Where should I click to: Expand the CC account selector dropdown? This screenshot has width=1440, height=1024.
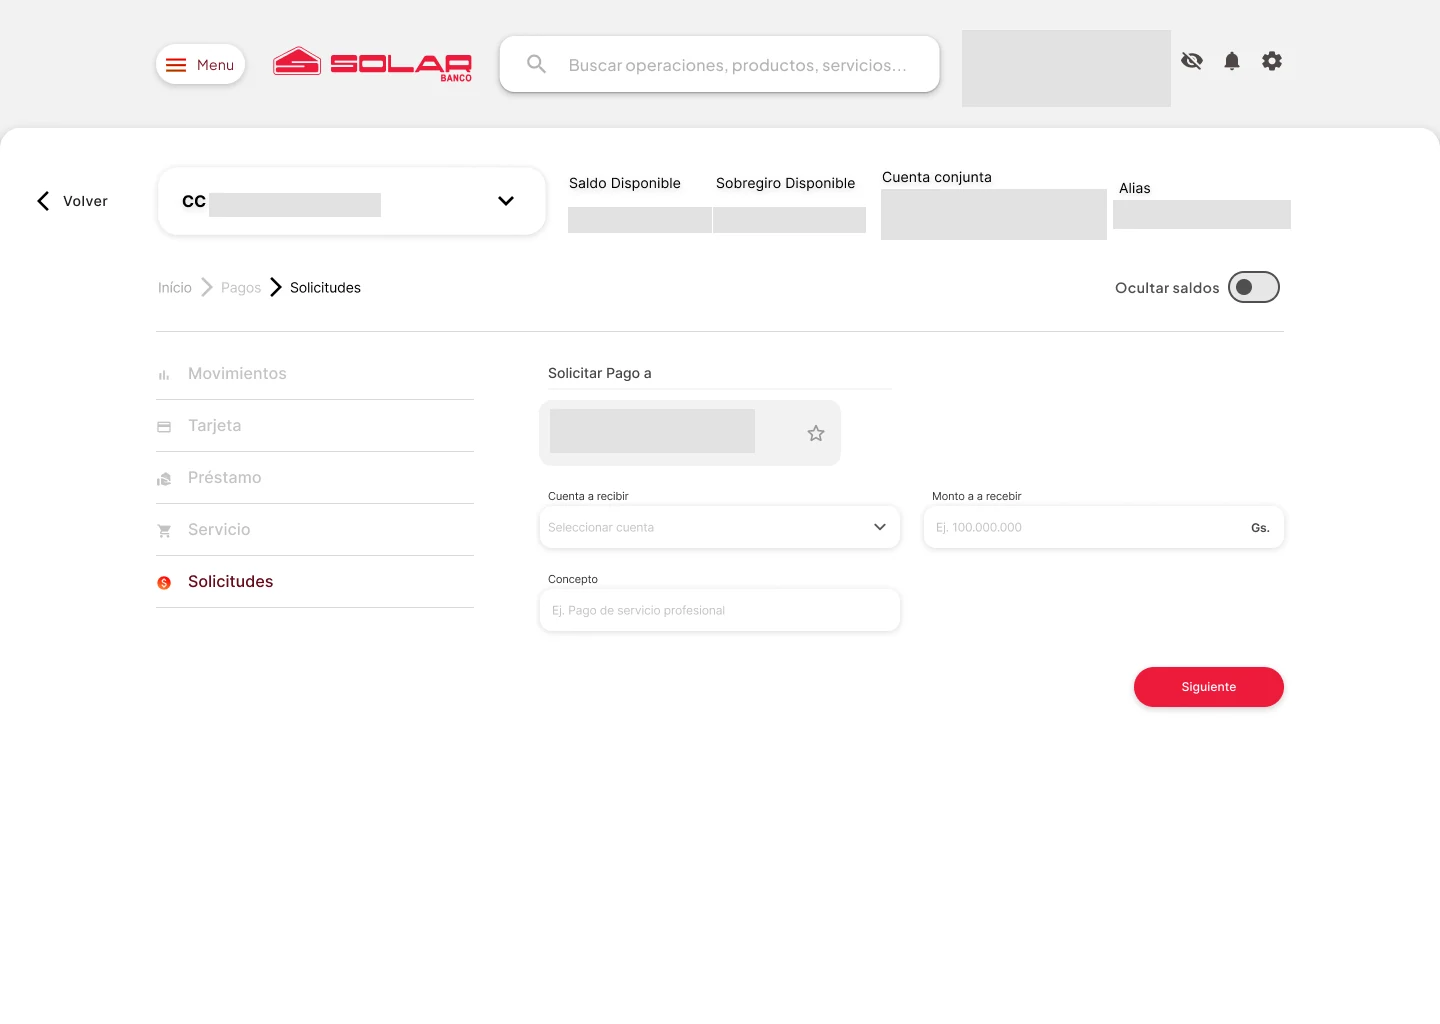click(352, 201)
